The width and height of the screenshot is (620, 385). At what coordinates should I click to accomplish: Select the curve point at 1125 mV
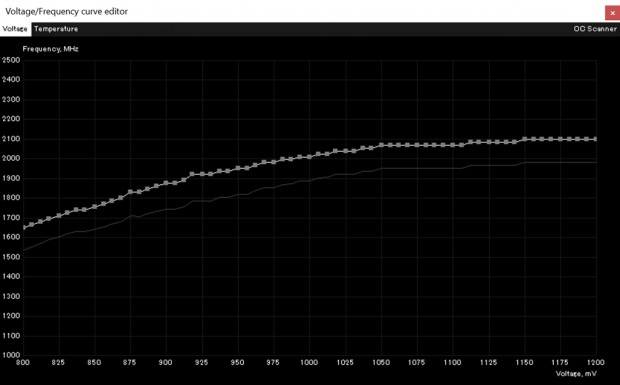[489, 142]
